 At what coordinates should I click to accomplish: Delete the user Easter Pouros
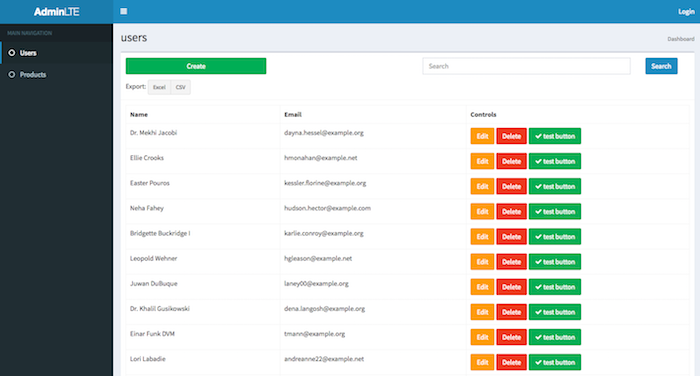[512, 186]
